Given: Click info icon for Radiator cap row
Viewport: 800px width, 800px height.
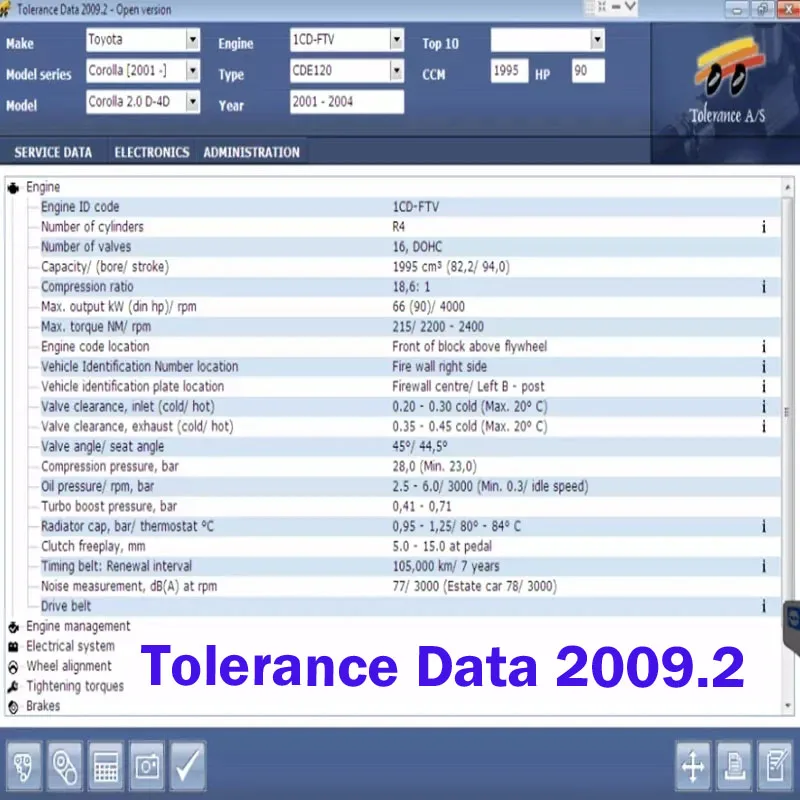Looking at the screenshot, I should click(x=764, y=527).
